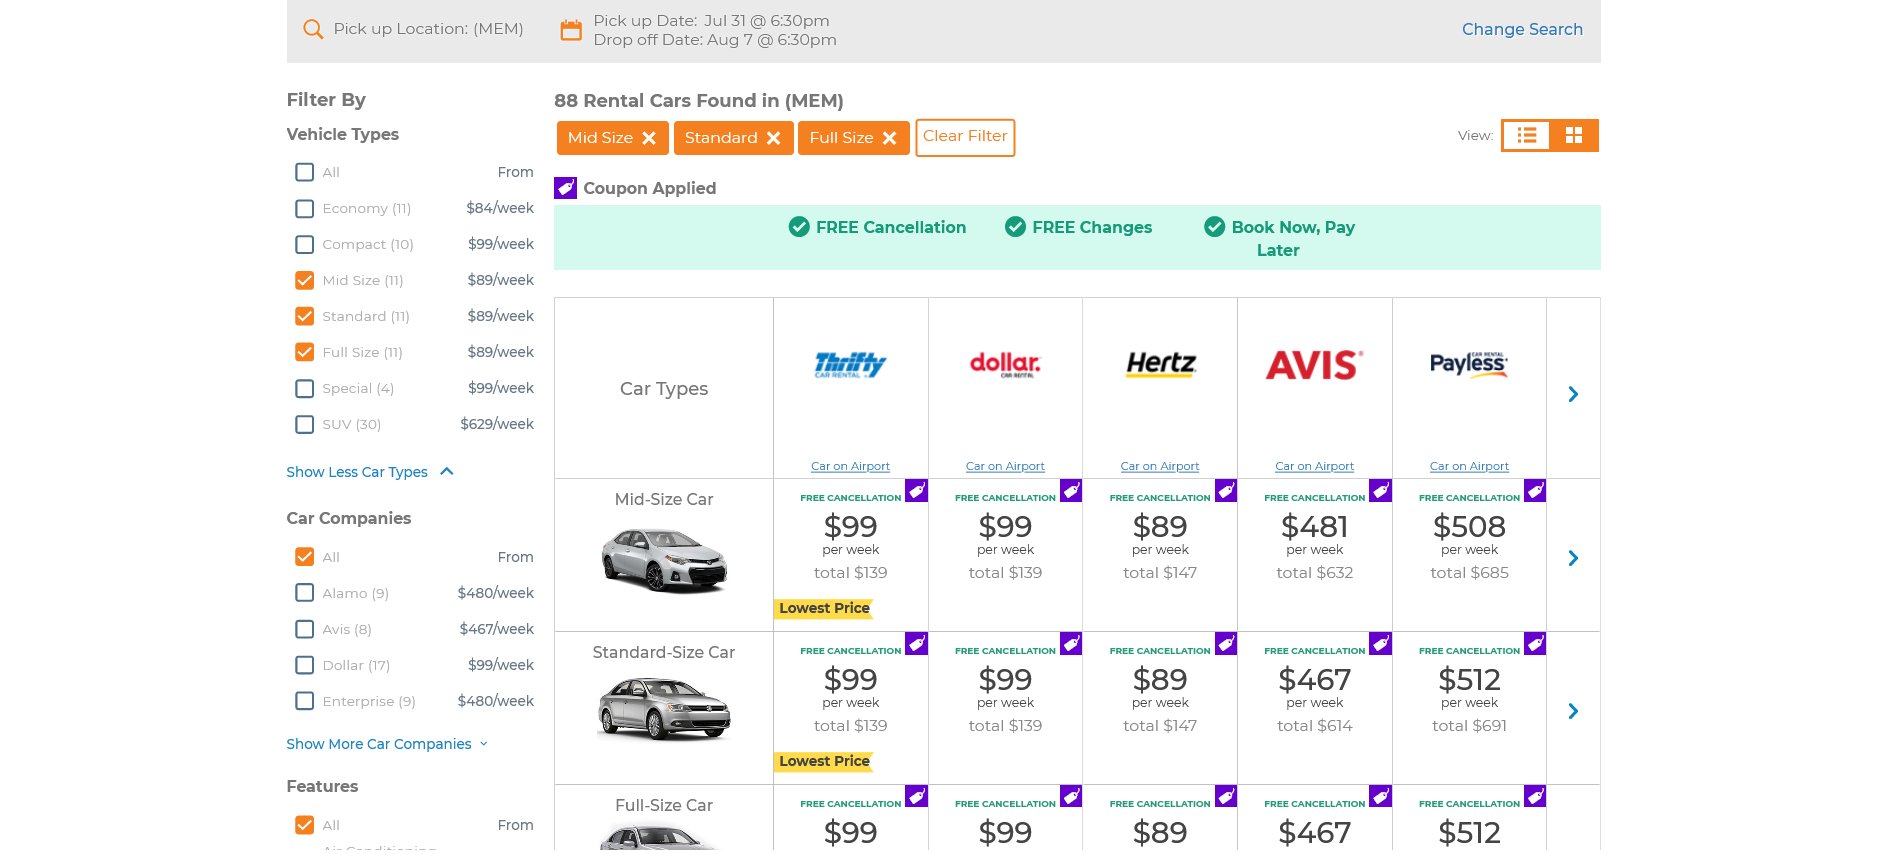Image resolution: width=1898 pixels, height=854 pixels.
Task: Click the Pick up Location field
Action: tap(428, 29)
